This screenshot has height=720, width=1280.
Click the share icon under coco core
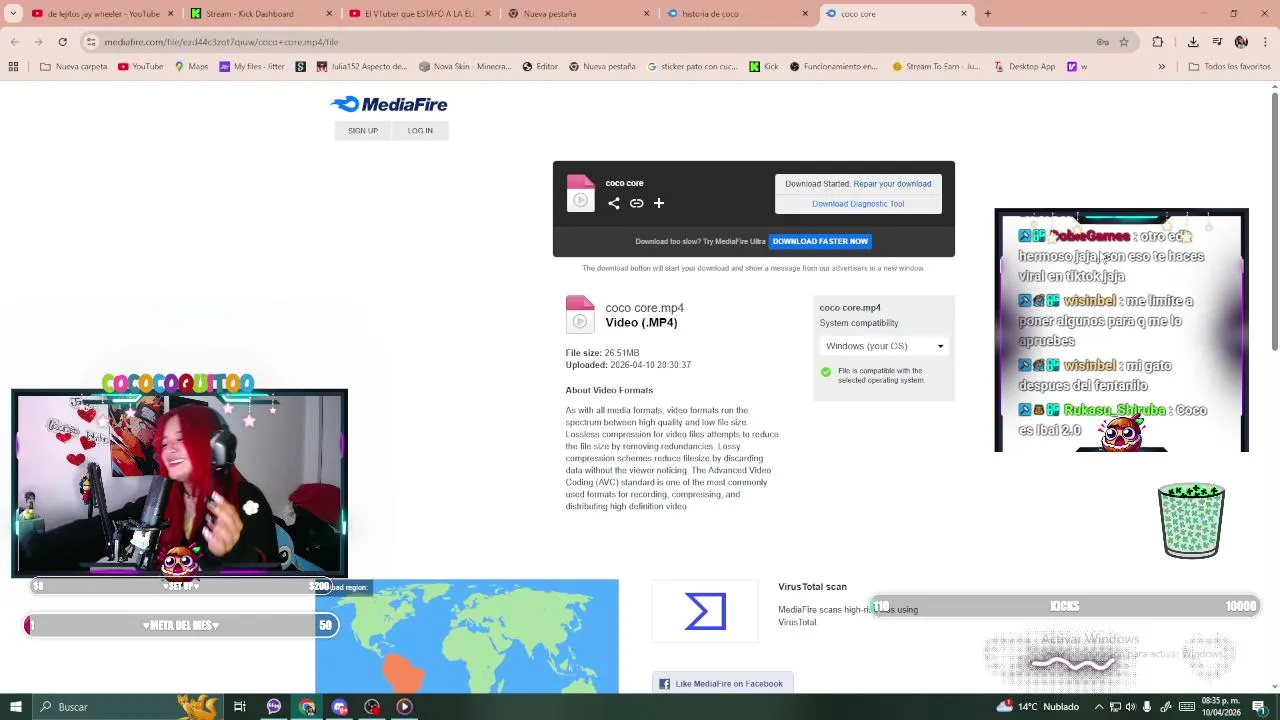[614, 203]
